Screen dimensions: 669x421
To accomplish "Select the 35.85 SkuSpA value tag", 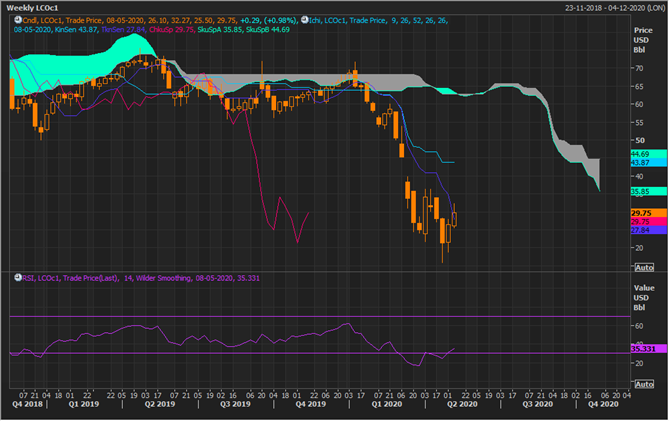I will tap(649, 192).
